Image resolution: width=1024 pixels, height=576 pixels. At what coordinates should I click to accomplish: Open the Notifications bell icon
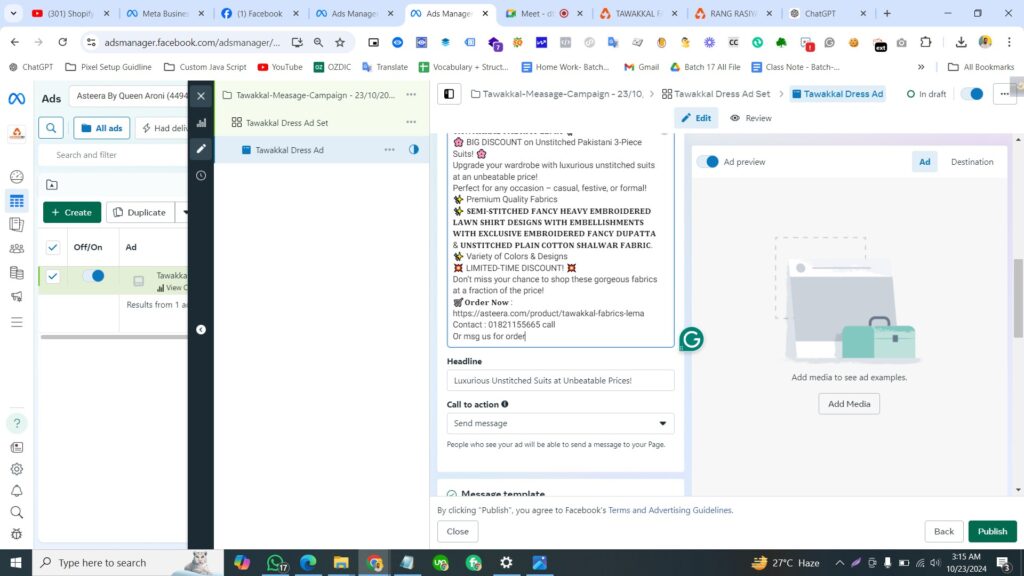[x=17, y=491]
